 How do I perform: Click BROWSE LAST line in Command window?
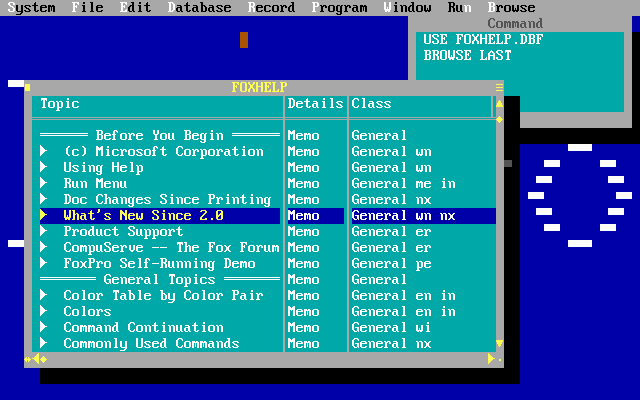(467, 56)
